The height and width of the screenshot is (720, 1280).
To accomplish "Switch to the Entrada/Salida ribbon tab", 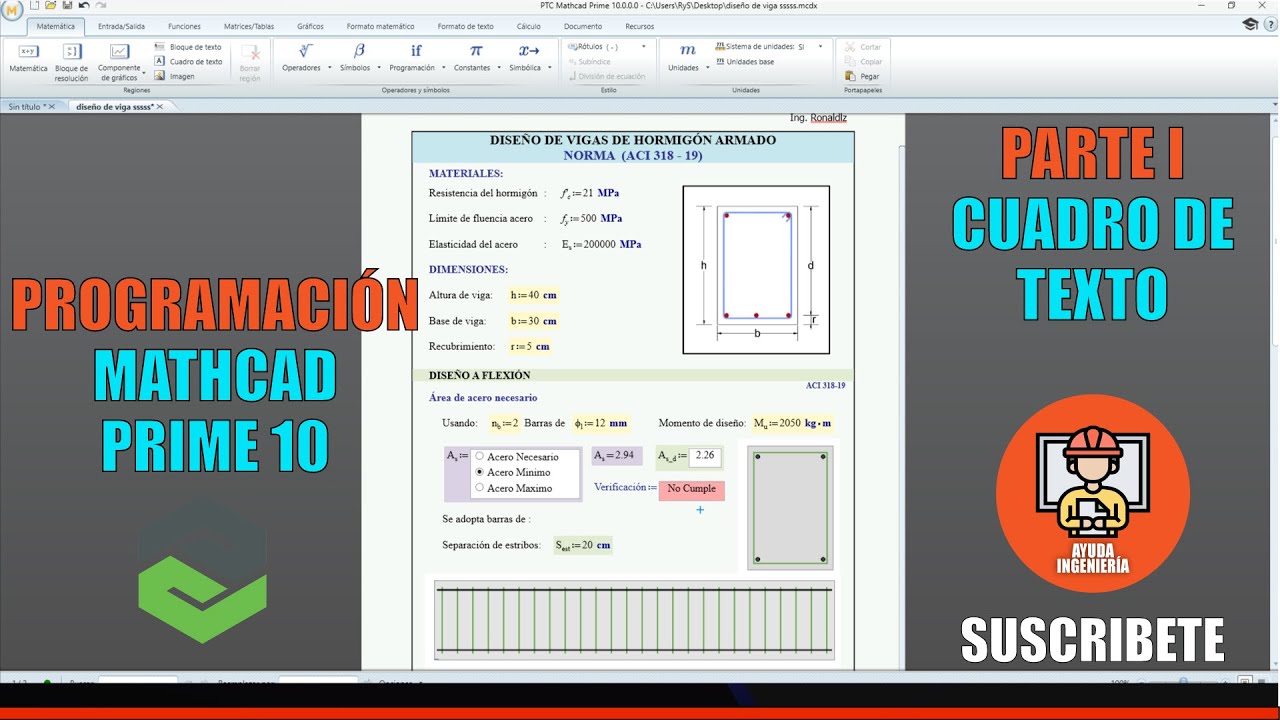I will (x=121, y=27).
